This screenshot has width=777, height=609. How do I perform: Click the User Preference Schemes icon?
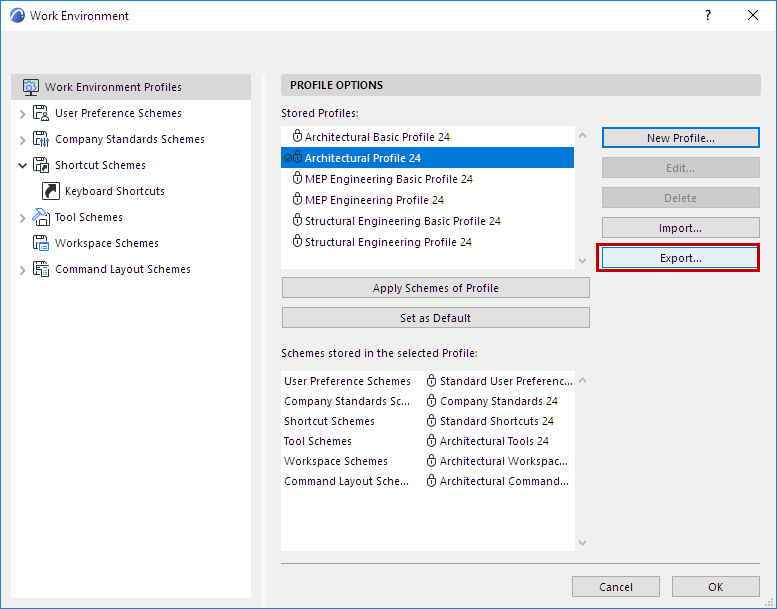[x=41, y=113]
